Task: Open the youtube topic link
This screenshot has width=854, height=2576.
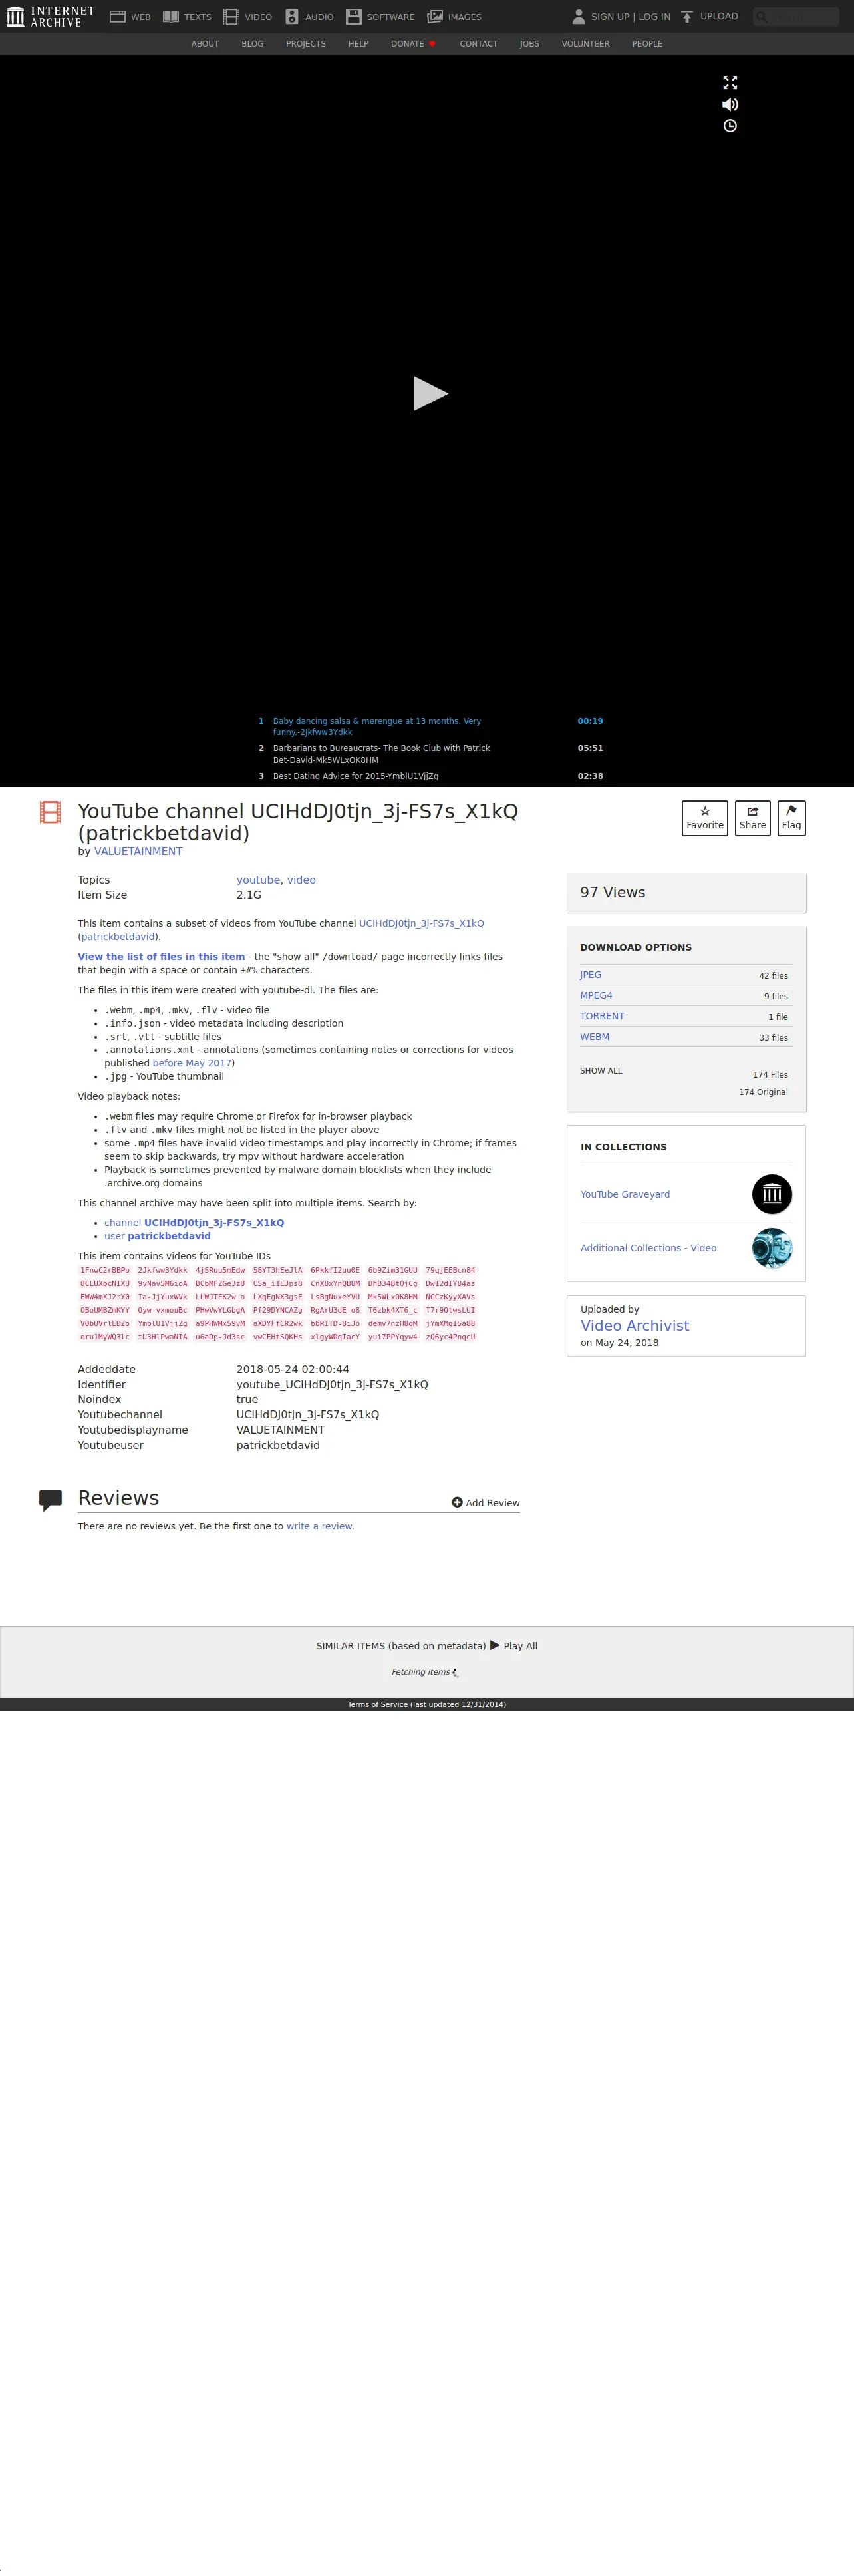Action: click(x=258, y=880)
